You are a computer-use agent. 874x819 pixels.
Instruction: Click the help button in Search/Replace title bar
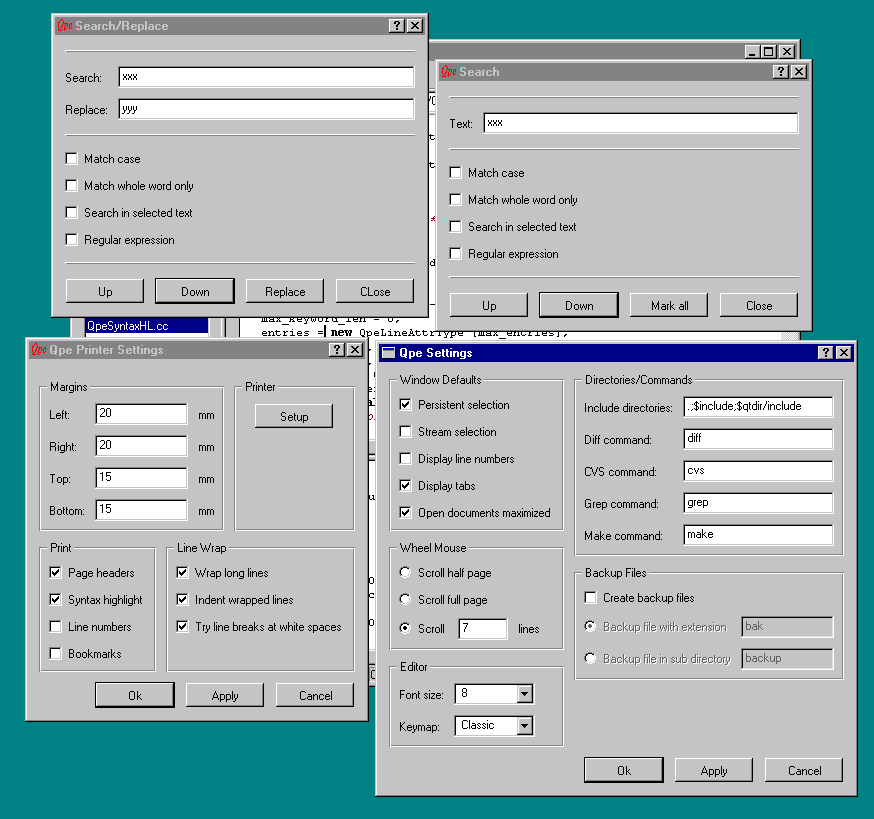[396, 26]
